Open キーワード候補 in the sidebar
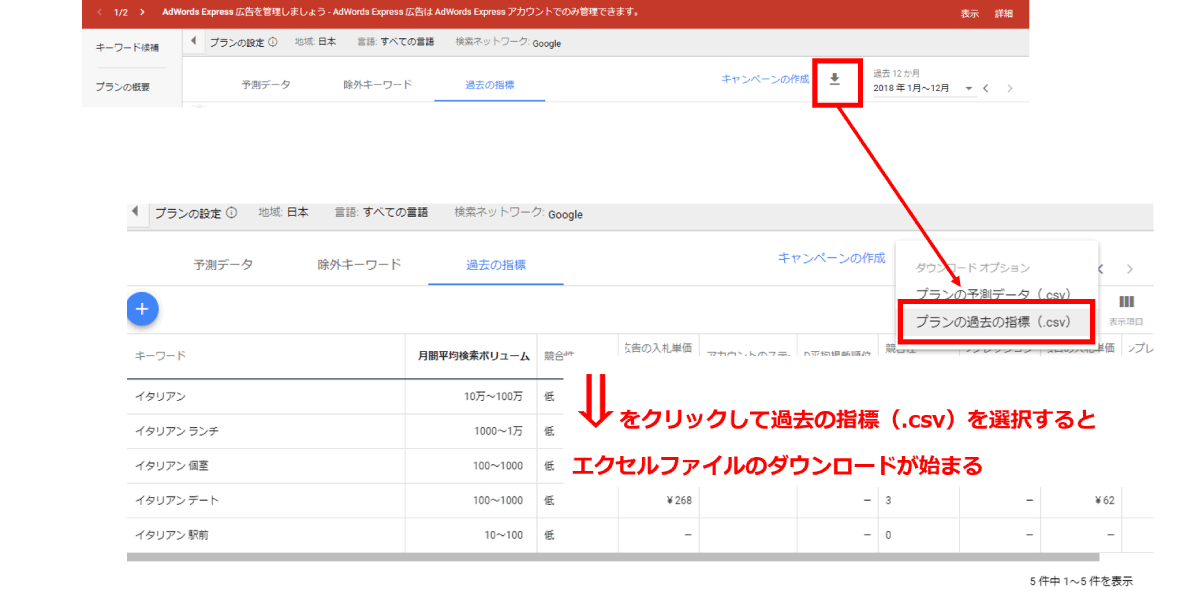1200x600 pixels. tap(127, 47)
